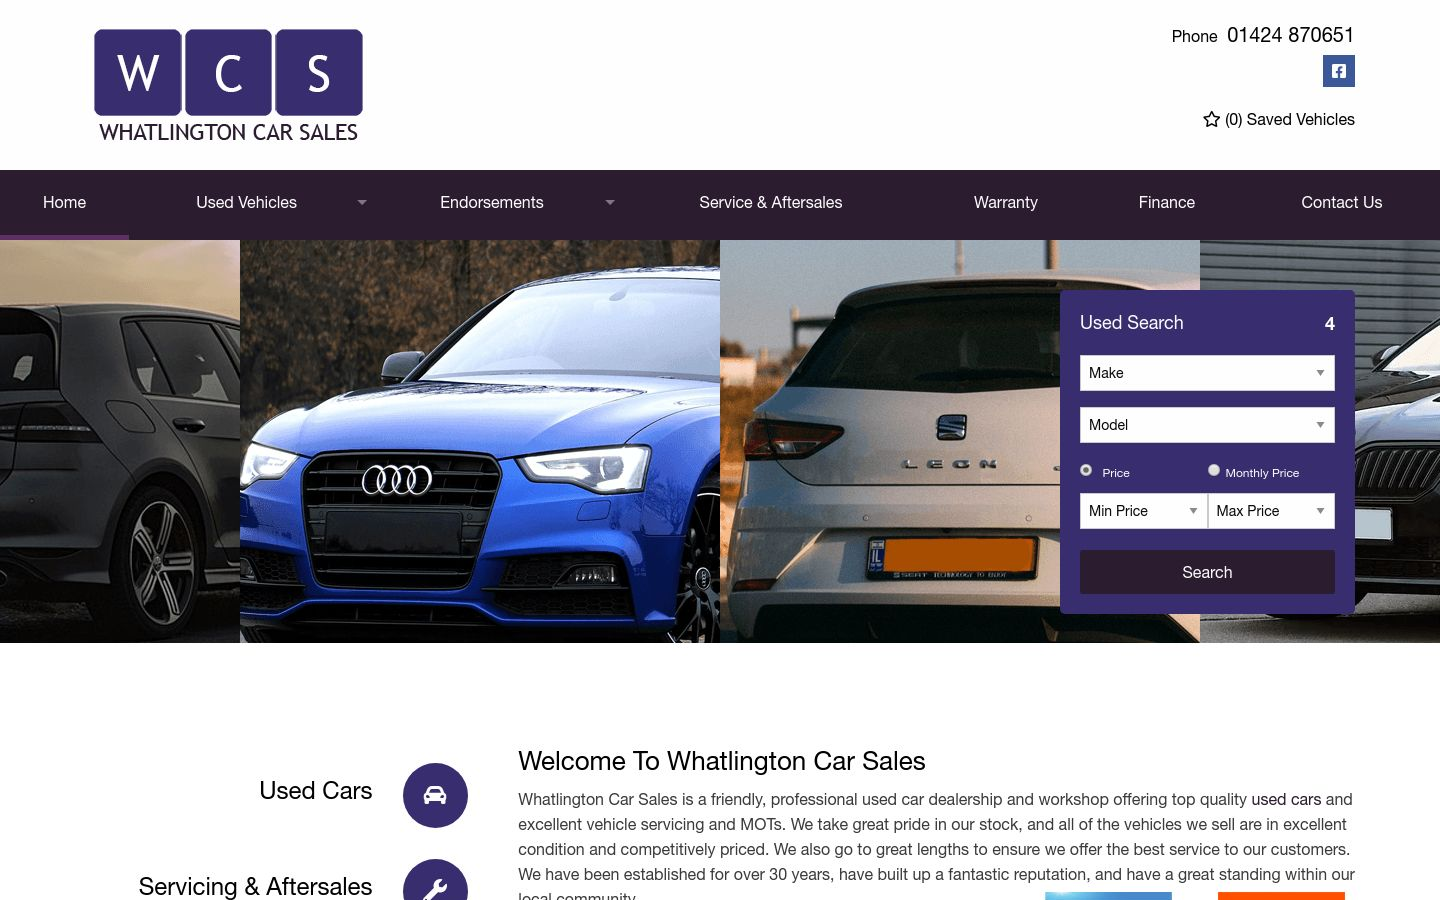Expand the Used Vehicles submenu arrow
1440x900 pixels.
pyautogui.click(x=362, y=202)
